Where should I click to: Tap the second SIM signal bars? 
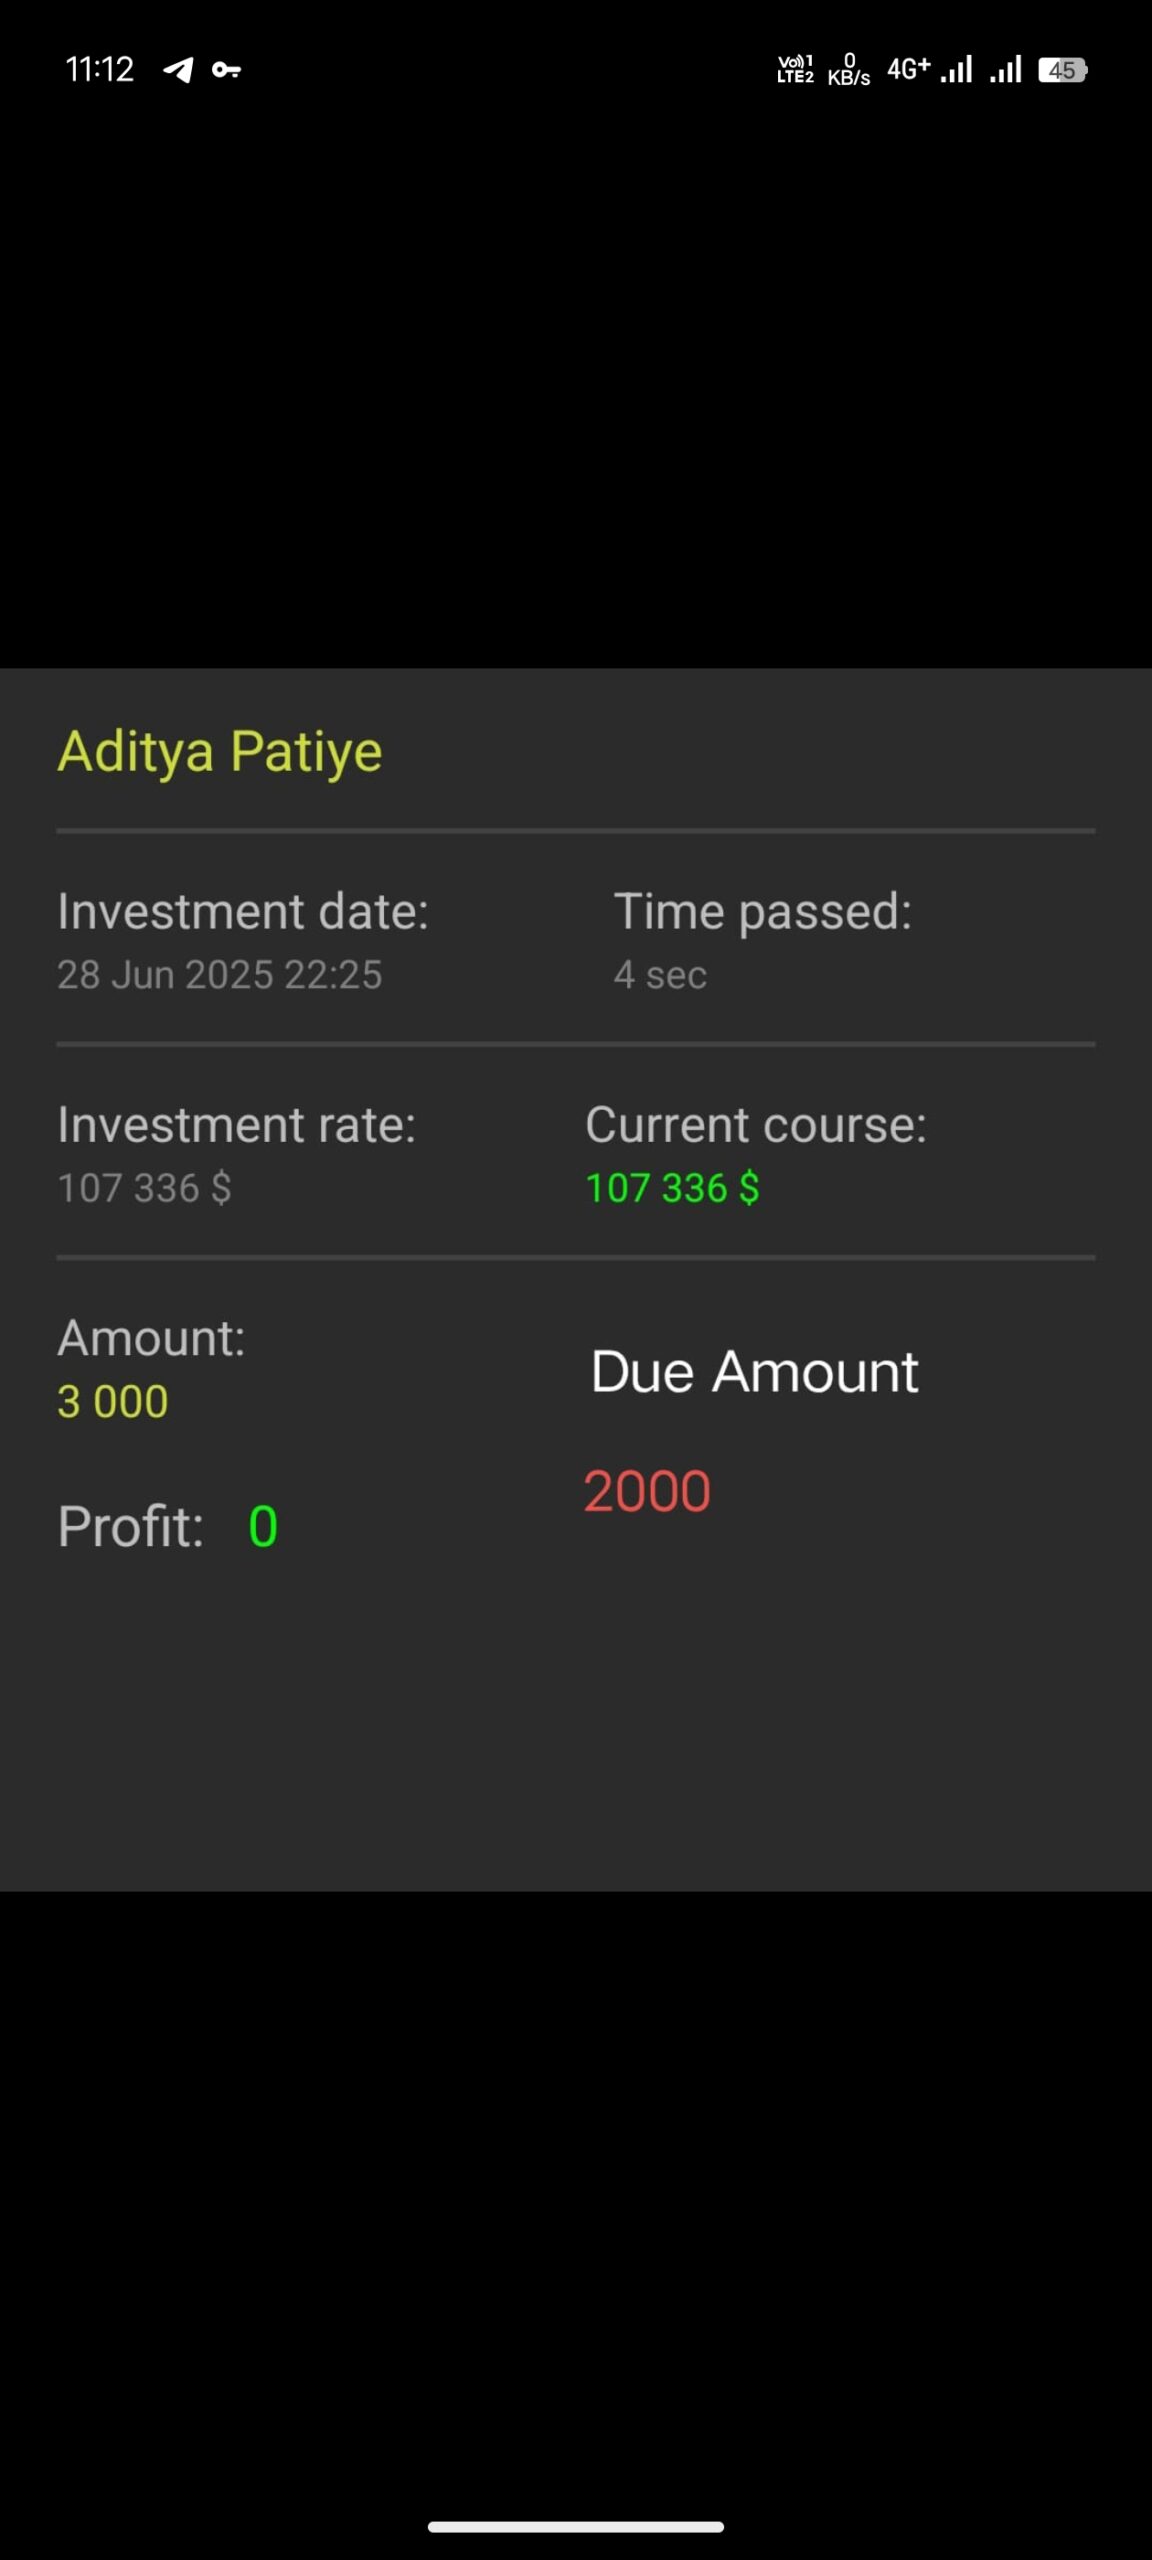(x=1005, y=69)
